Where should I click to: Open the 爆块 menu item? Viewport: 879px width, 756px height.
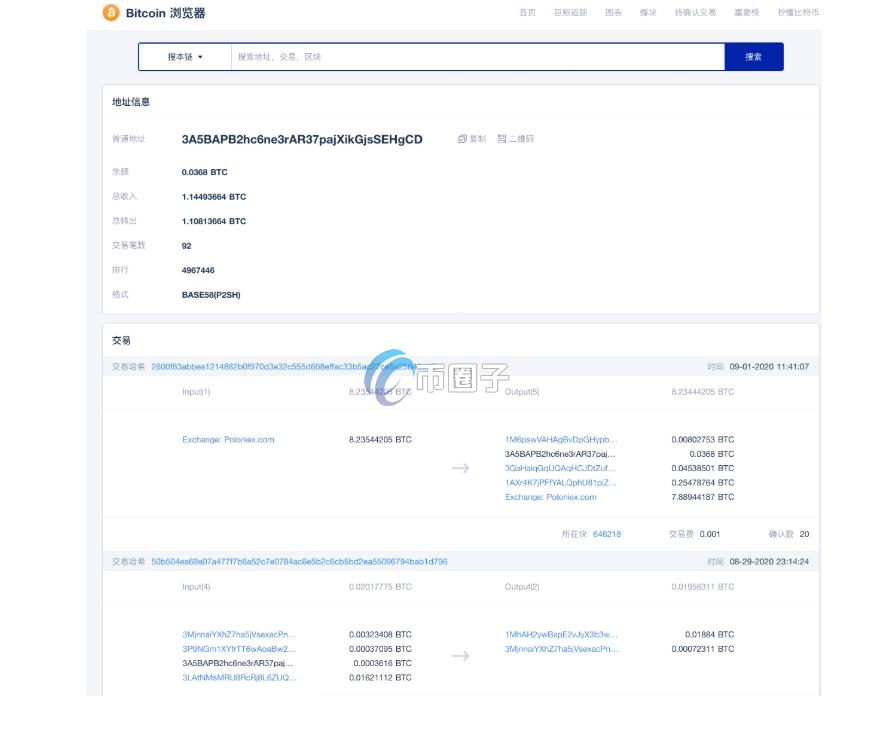click(648, 13)
